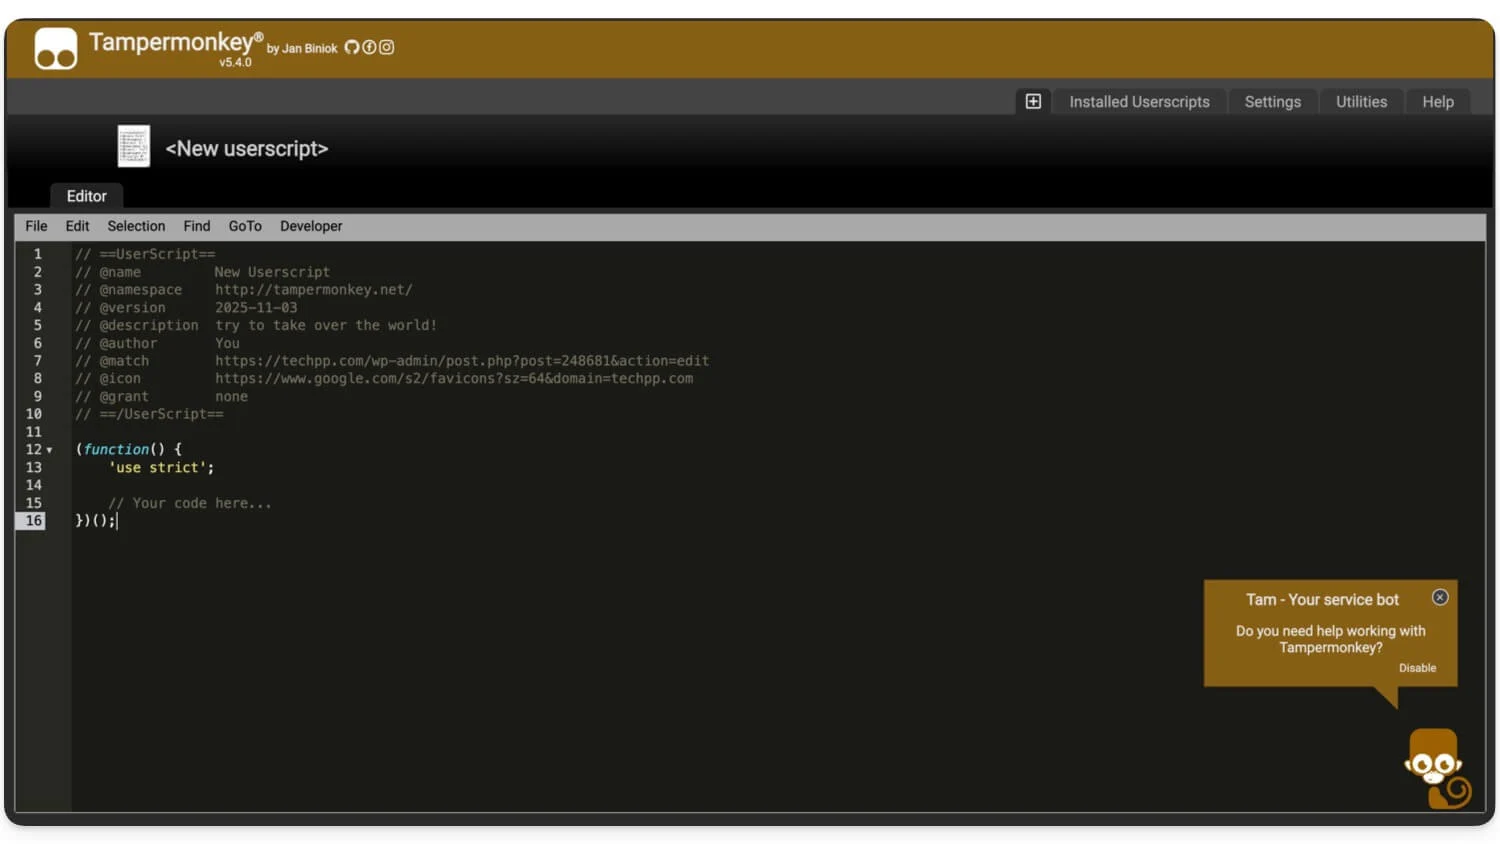Open the Developer menu

[311, 226]
